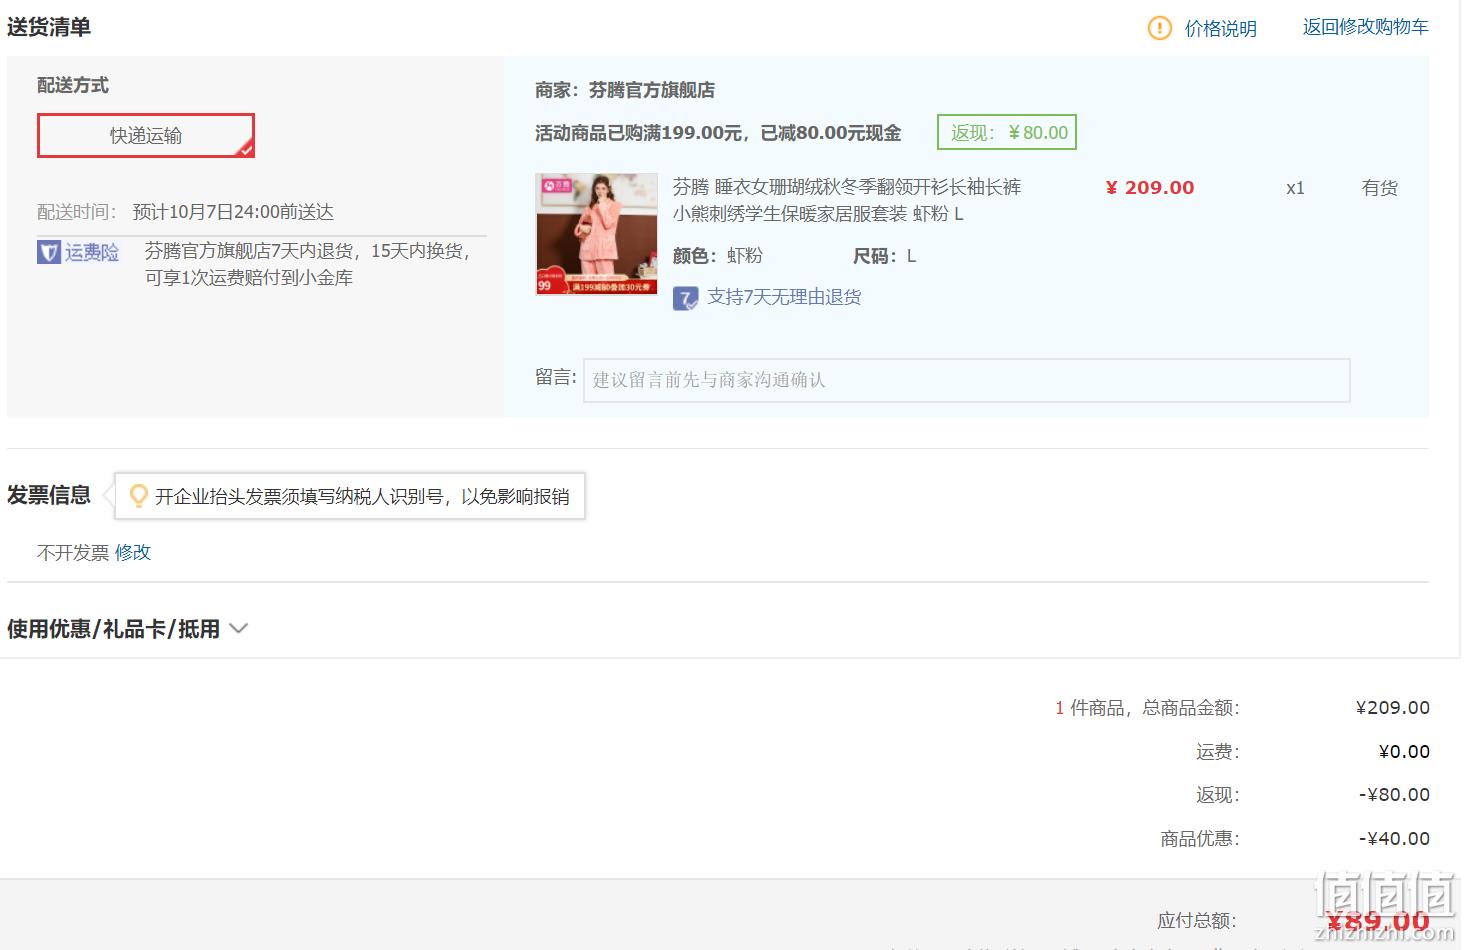Click the taxpayer ID invoice tip text
The width and height of the screenshot is (1464, 950).
point(362,496)
